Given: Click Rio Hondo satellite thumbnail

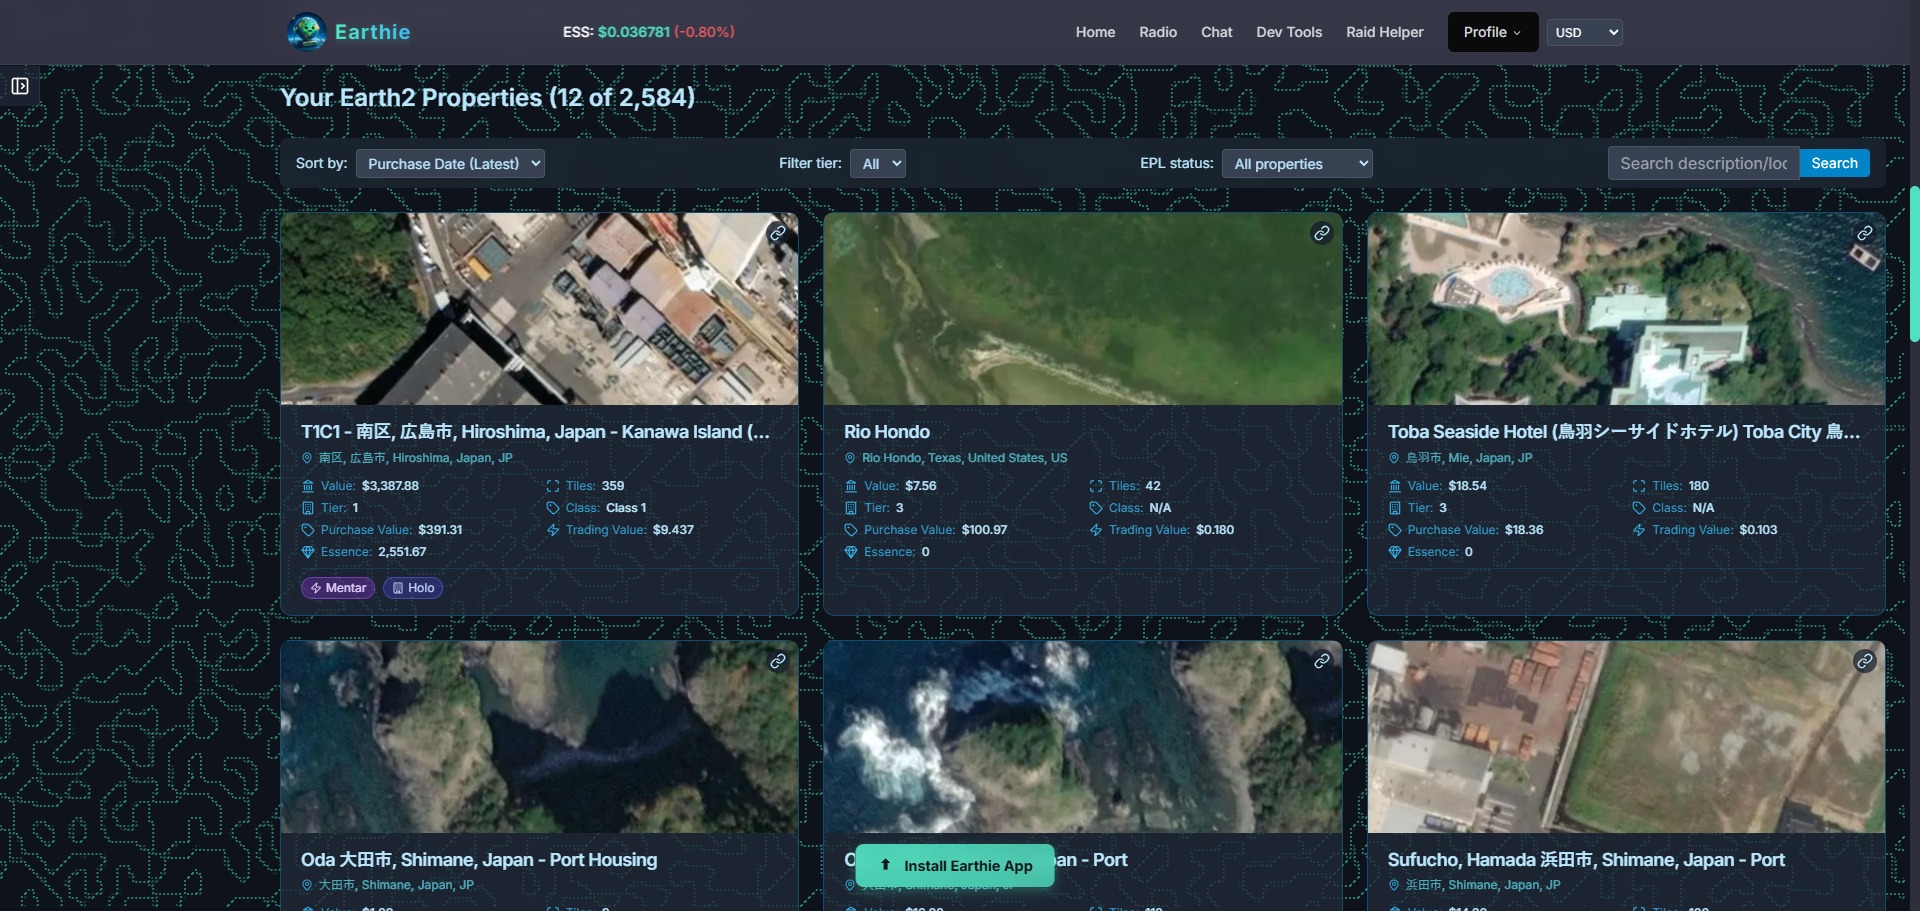Looking at the screenshot, I should [1083, 309].
